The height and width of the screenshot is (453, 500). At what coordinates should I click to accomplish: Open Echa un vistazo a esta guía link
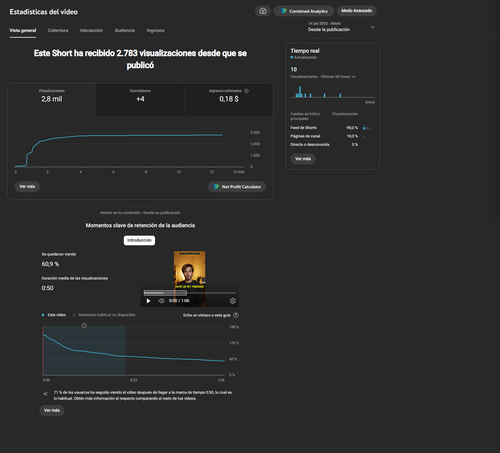point(207,315)
